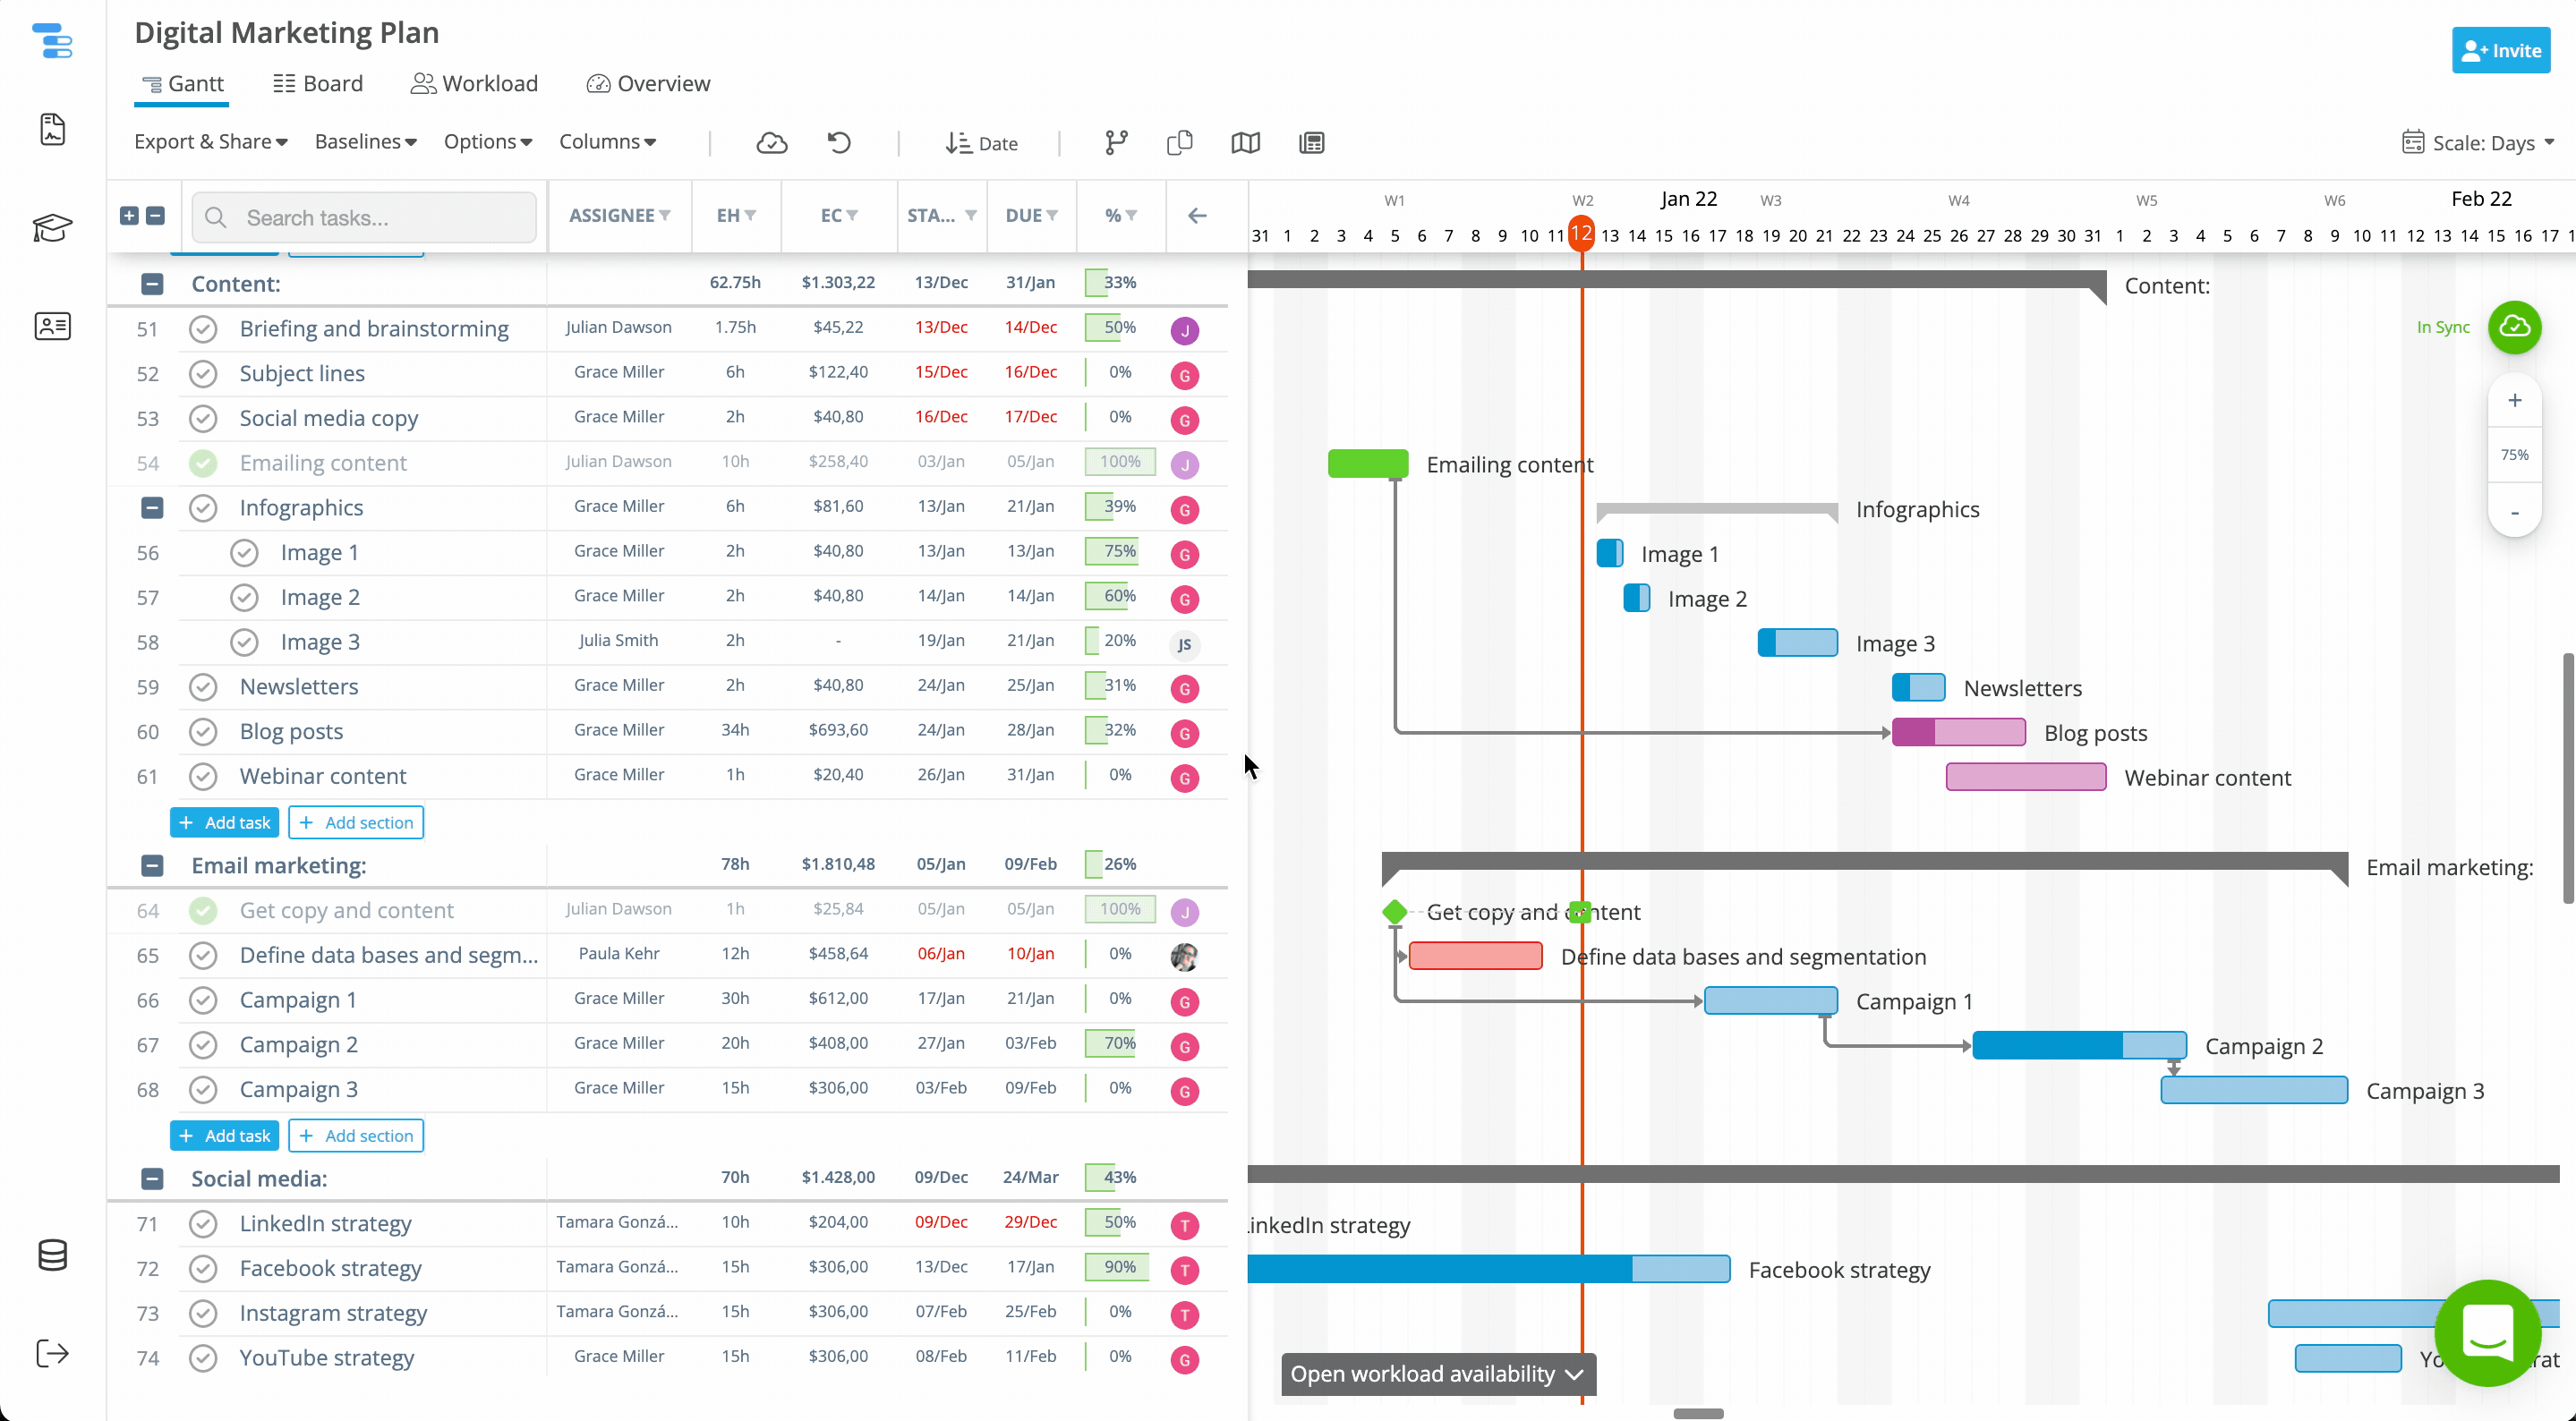Viewport: 2576px width, 1421px height.
Task: Click the cloud sync icon in toolbar
Action: [771, 143]
